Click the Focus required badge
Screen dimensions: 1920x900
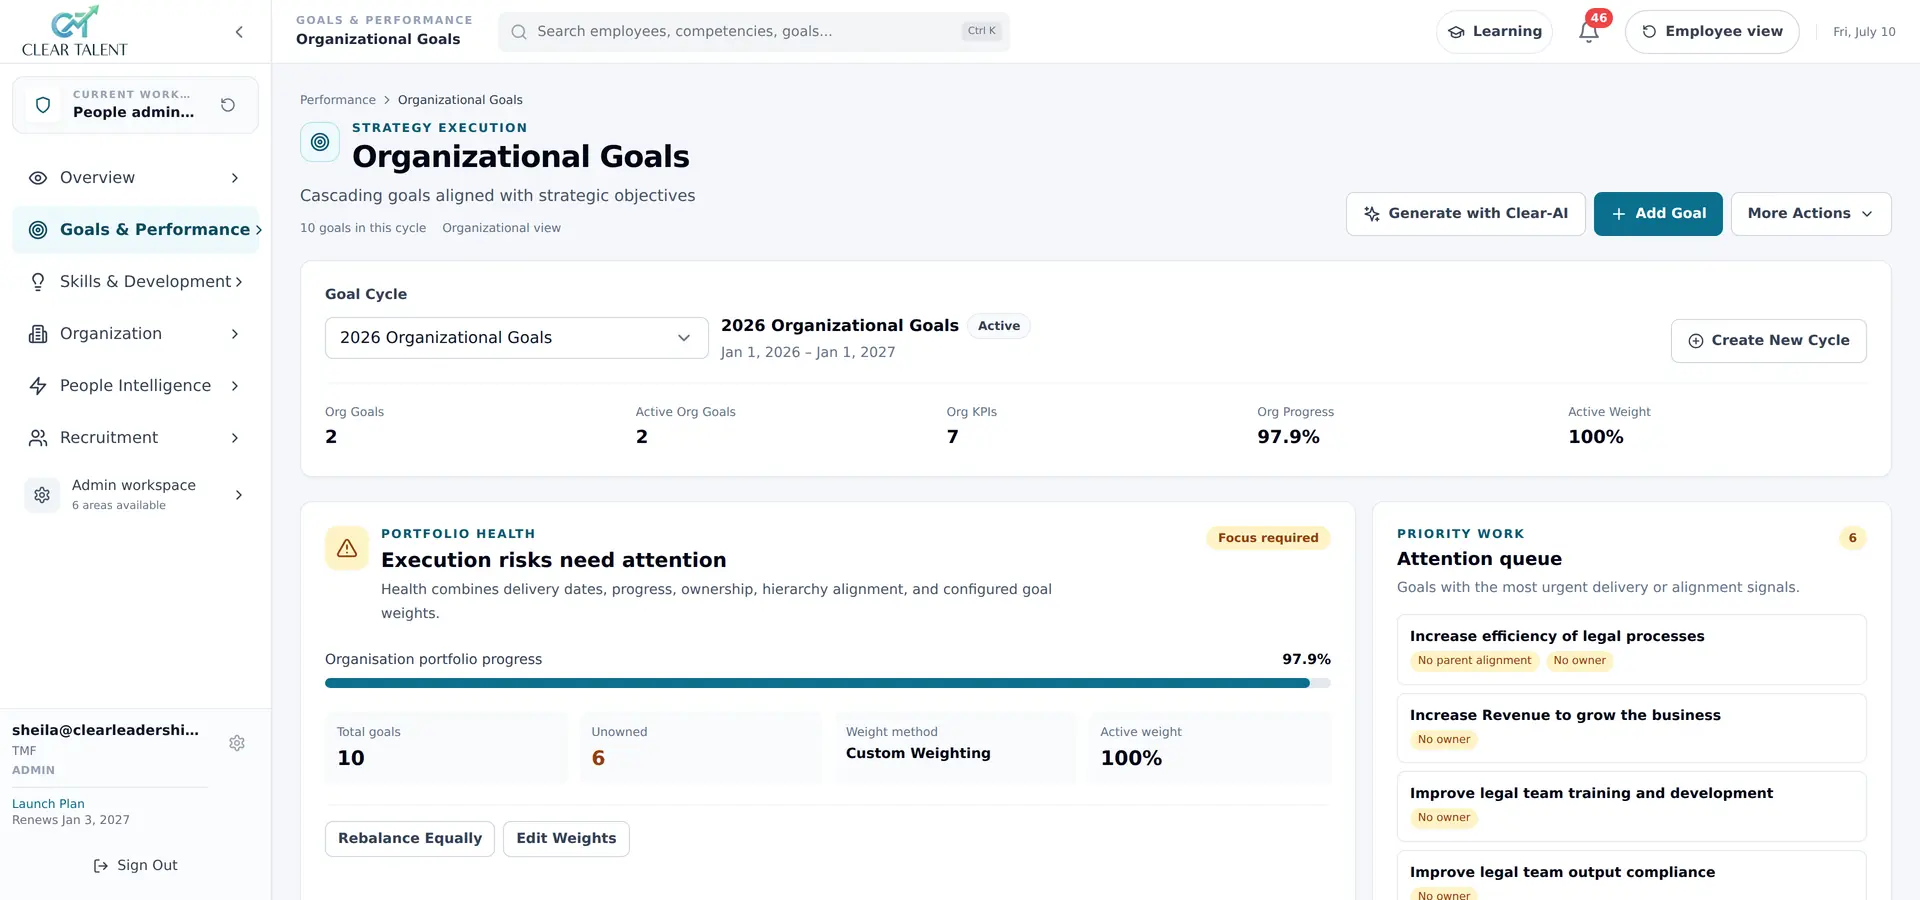point(1268,538)
